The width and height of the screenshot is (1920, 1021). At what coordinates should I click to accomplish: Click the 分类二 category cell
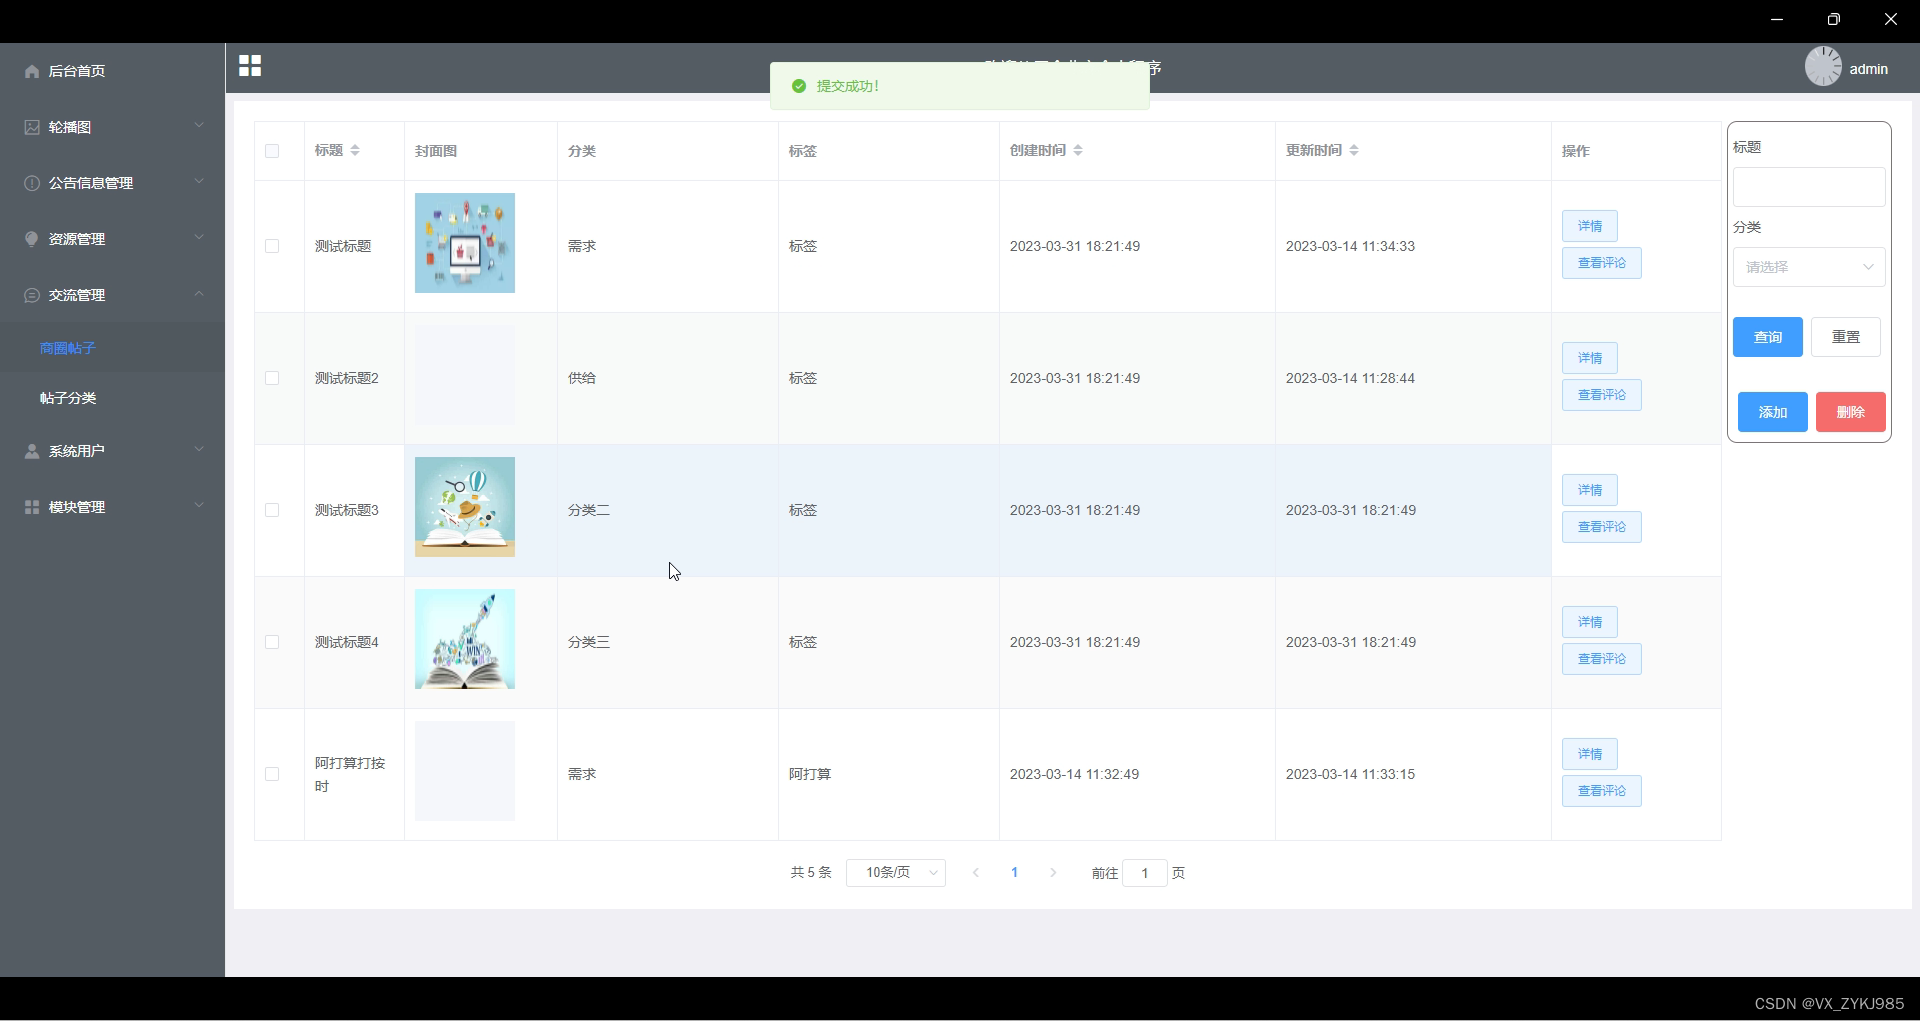(589, 510)
